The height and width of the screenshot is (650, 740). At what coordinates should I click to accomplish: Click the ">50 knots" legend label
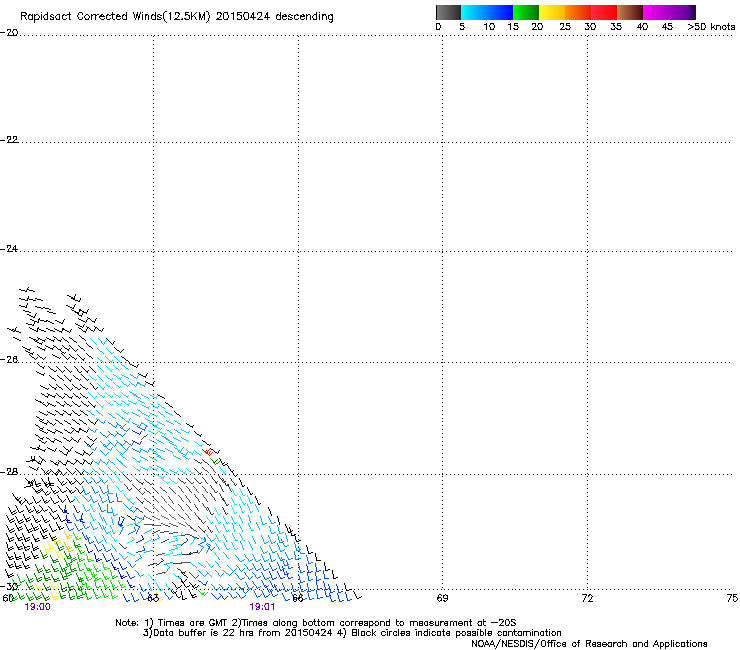tap(711, 27)
